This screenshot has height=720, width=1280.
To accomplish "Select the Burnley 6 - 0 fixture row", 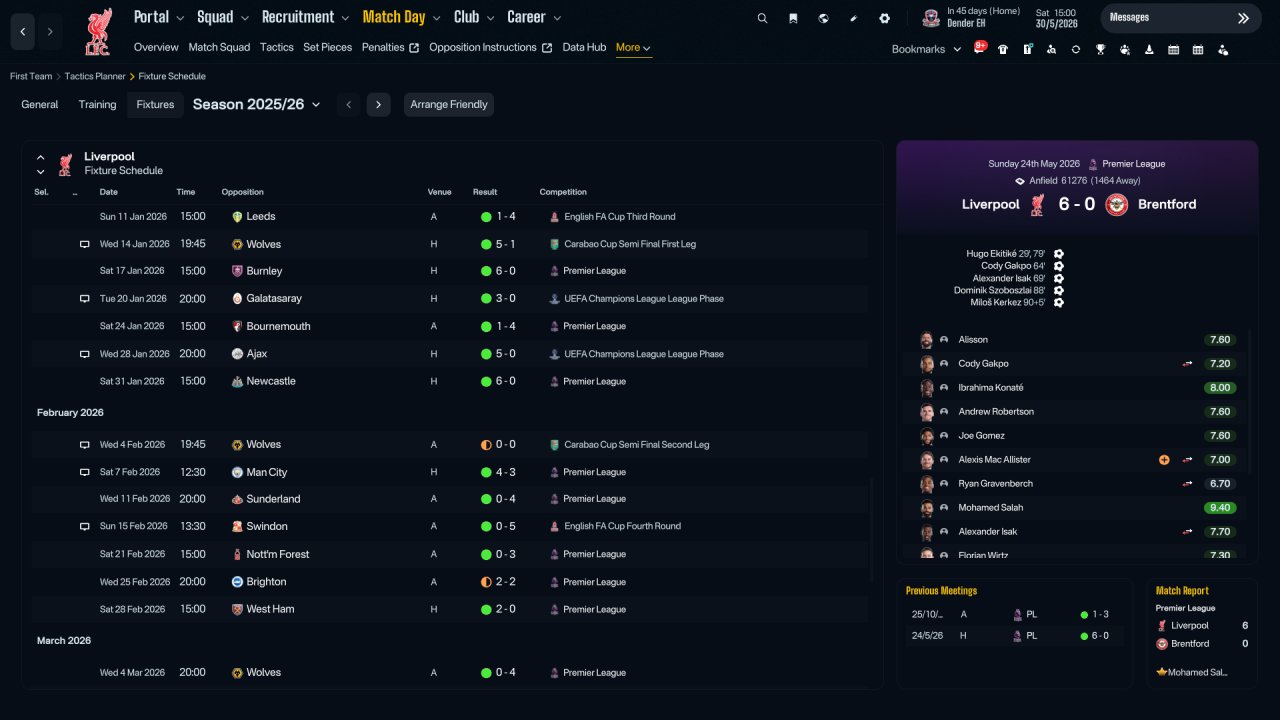I will [450, 271].
